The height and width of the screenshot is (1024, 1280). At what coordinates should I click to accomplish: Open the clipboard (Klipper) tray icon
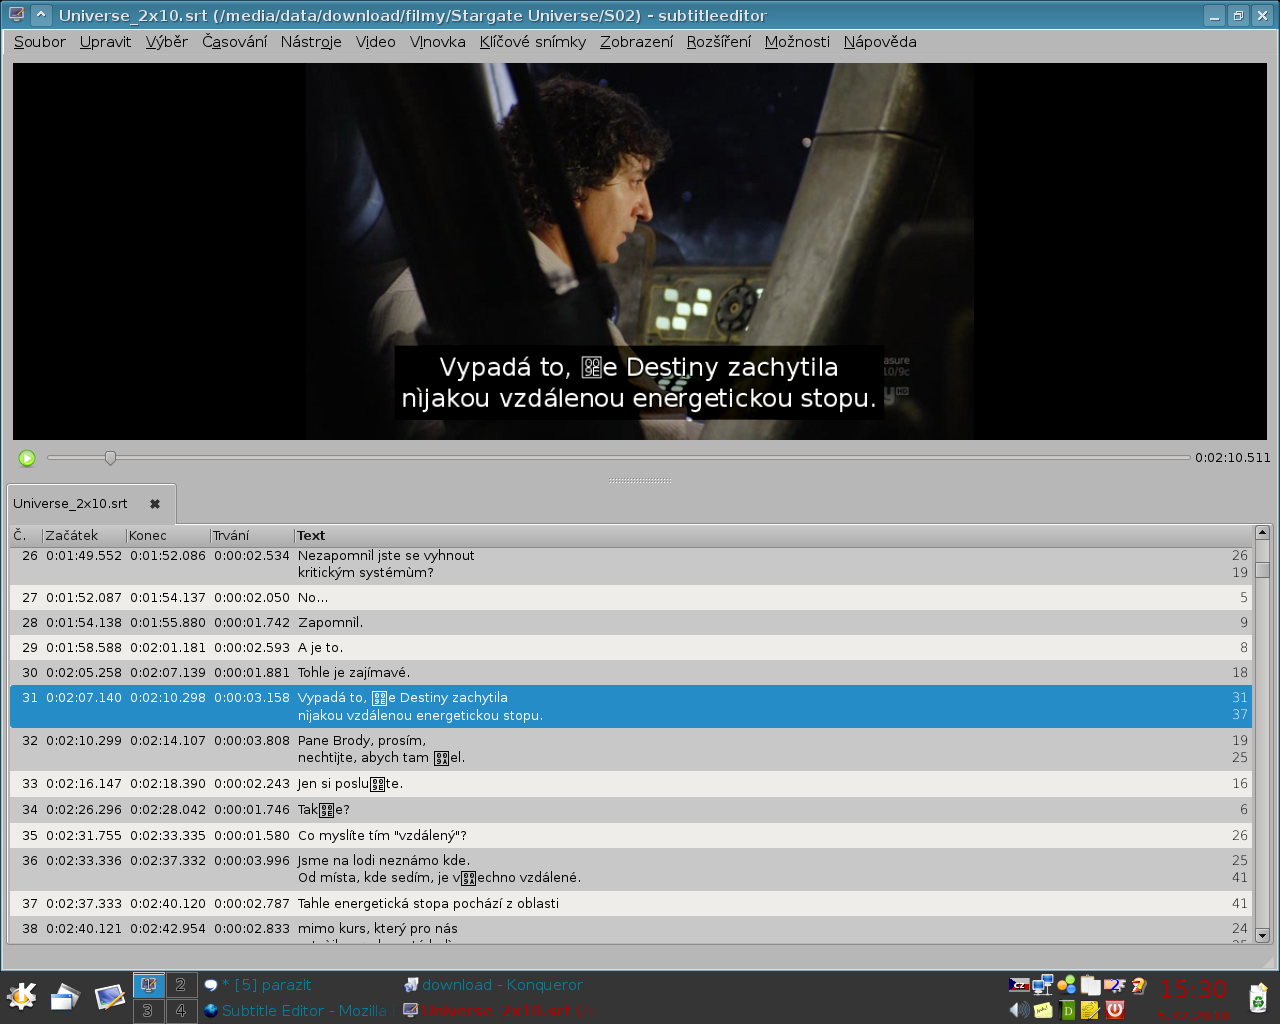pos(1091,985)
